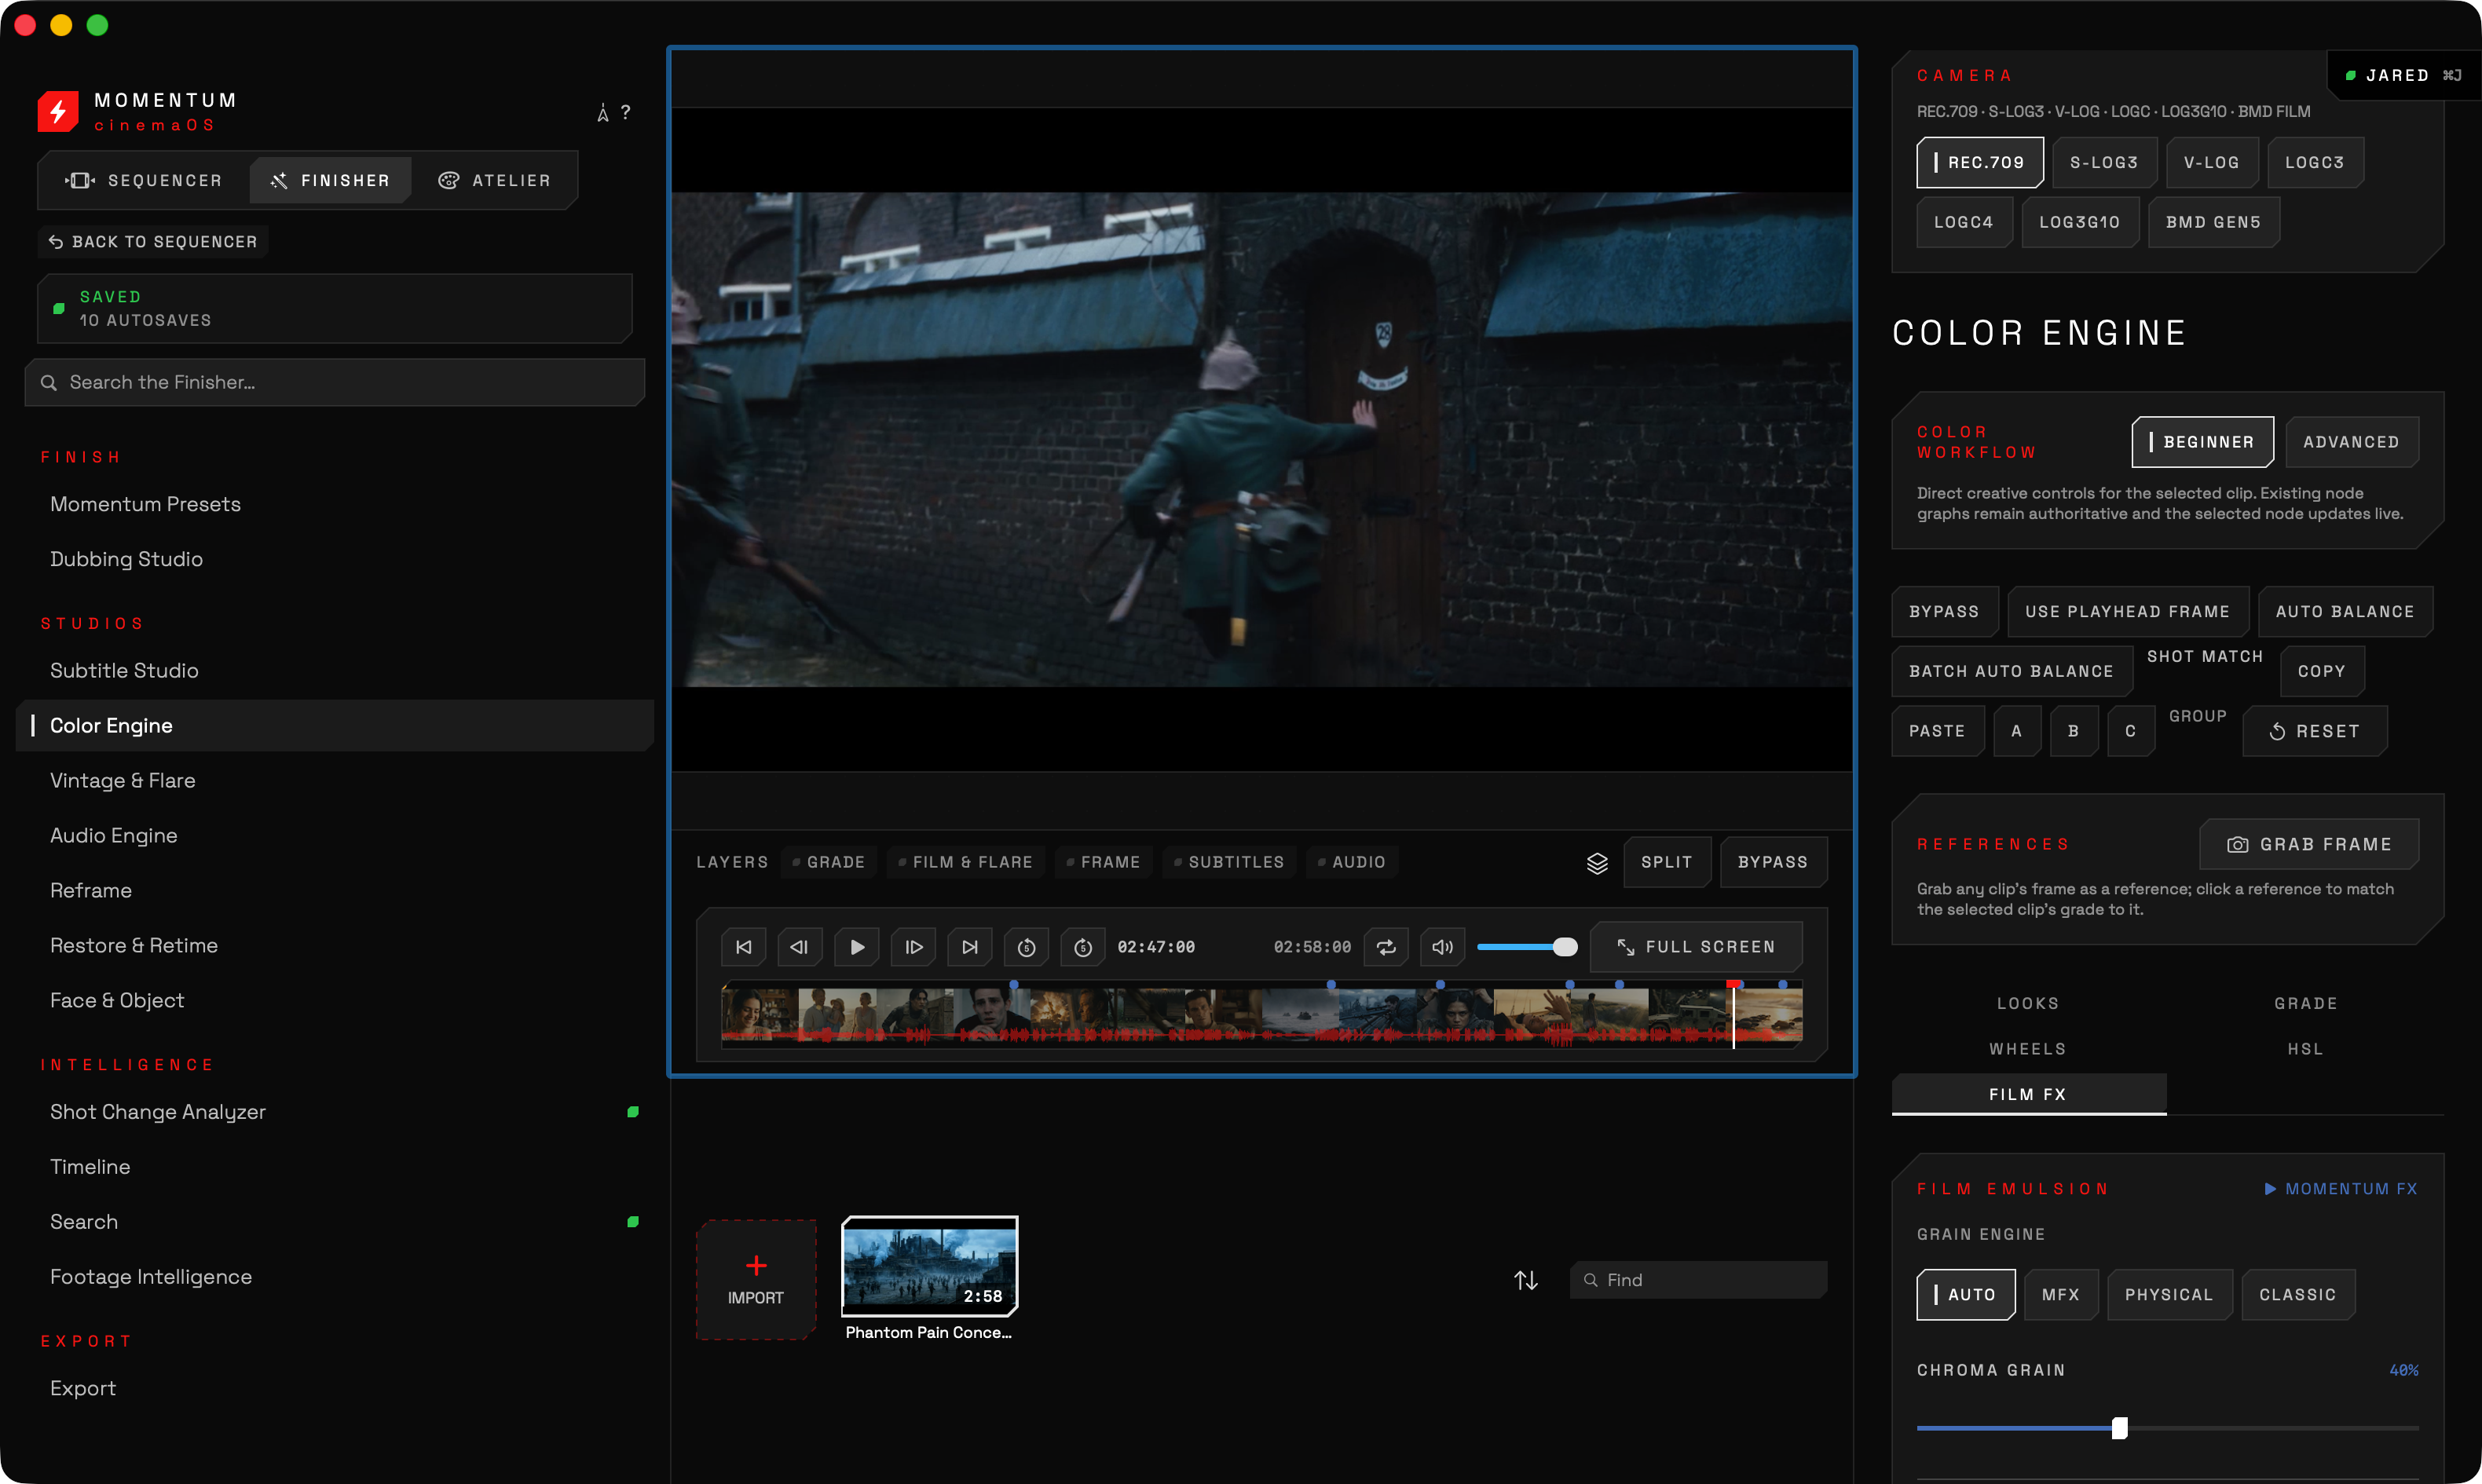Viewport: 2482px width, 1484px height.
Task: Select the Phantom Pain clip thumbnail
Action: pos(929,1266)
